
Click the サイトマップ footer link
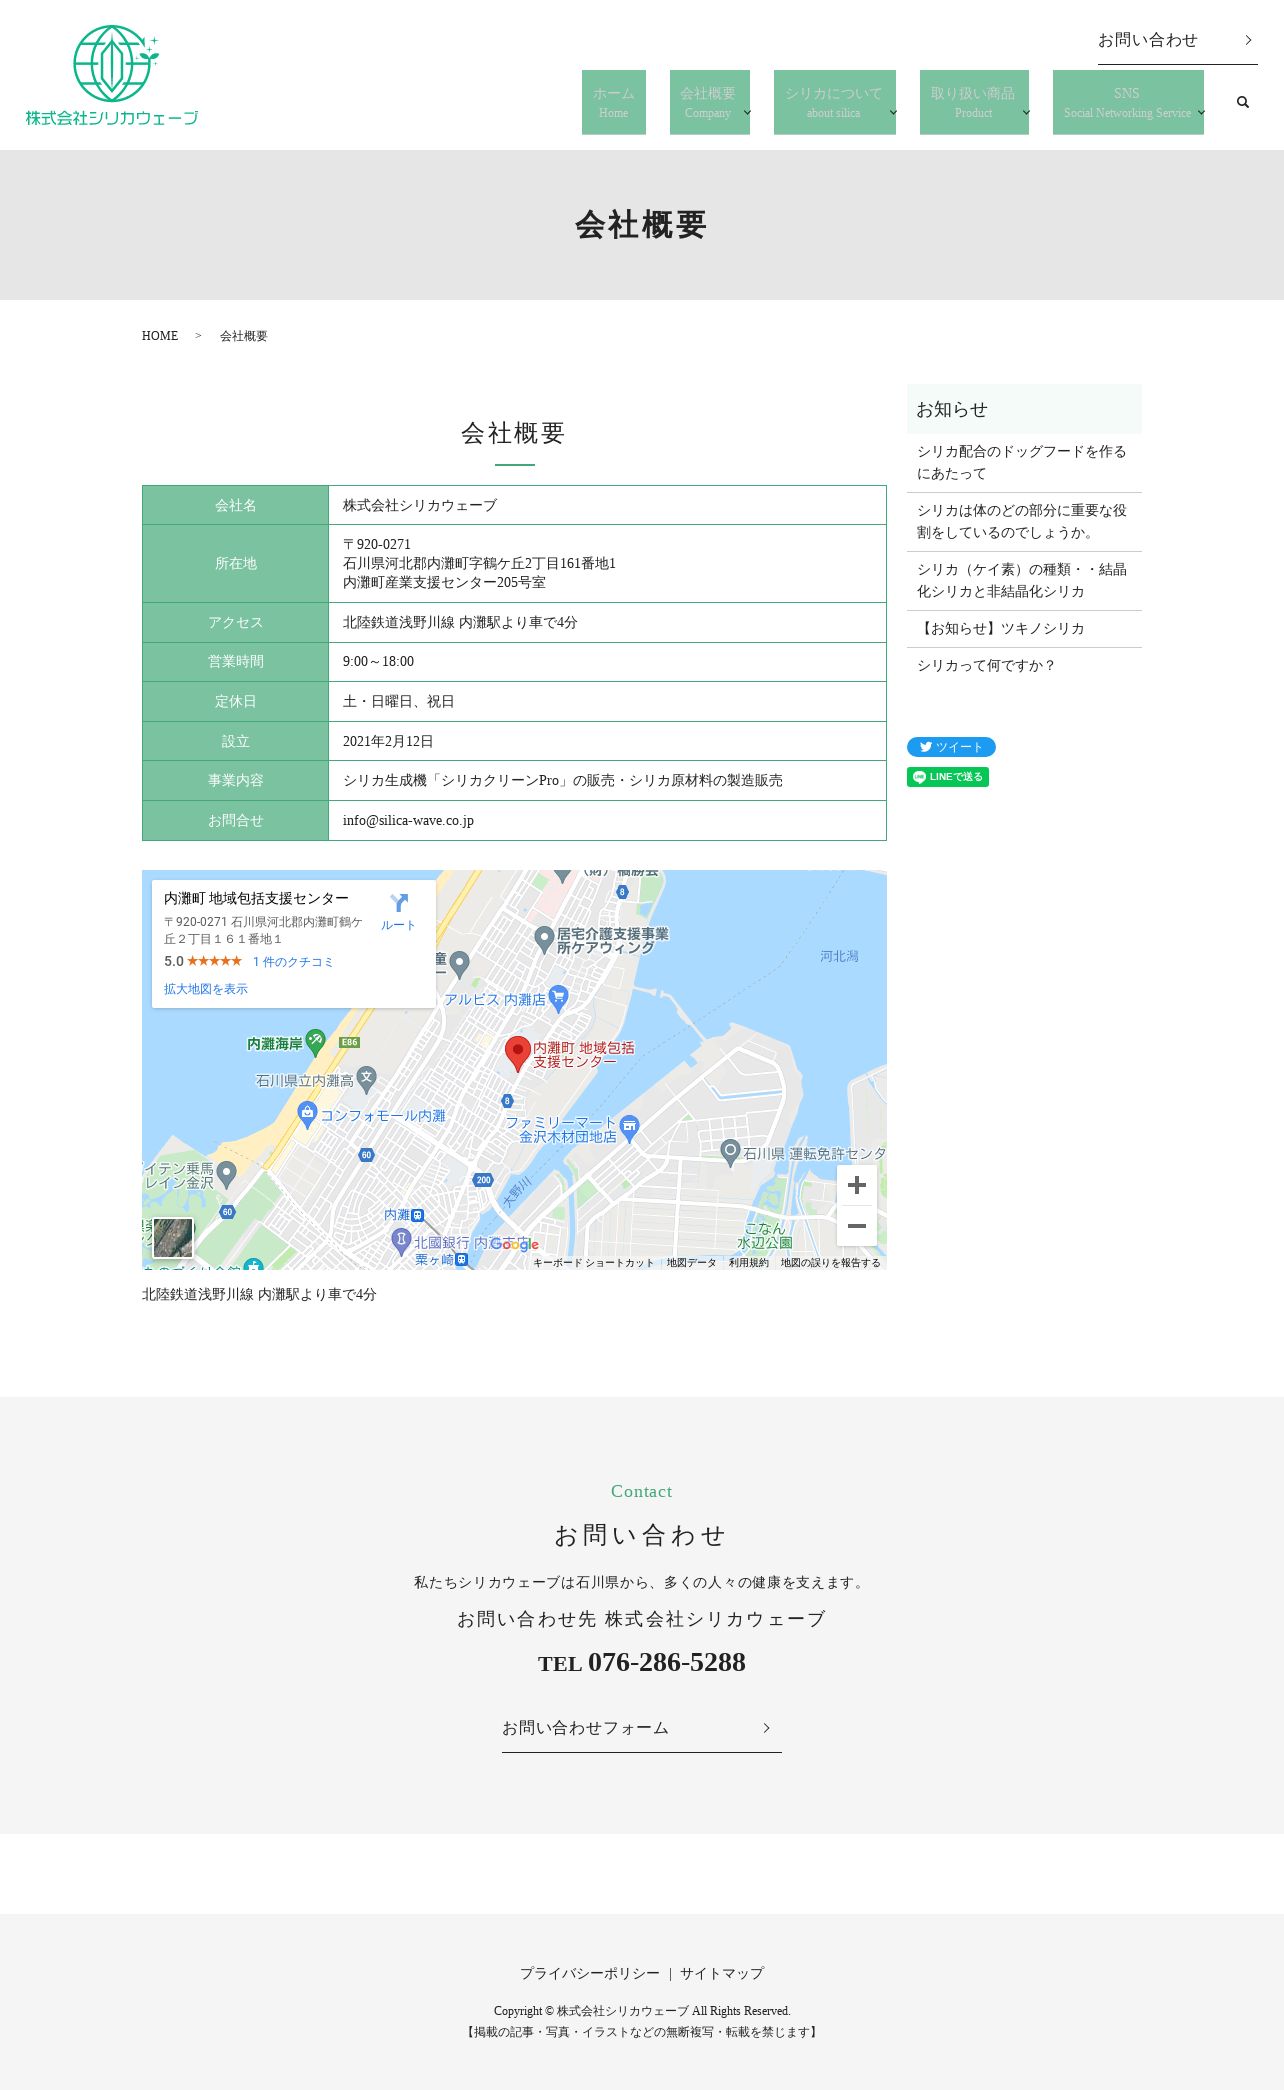(722, 1973)
